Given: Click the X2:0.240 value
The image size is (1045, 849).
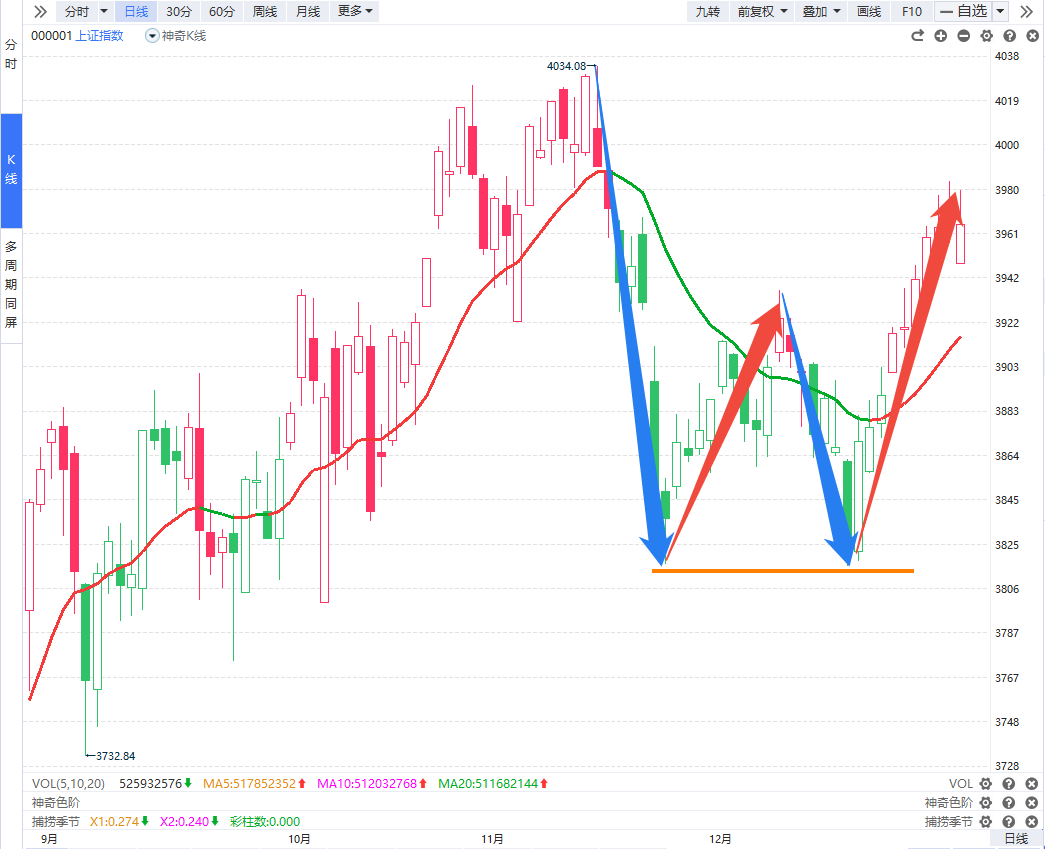Looking at the screenshot, I should [x=185, y=822].
